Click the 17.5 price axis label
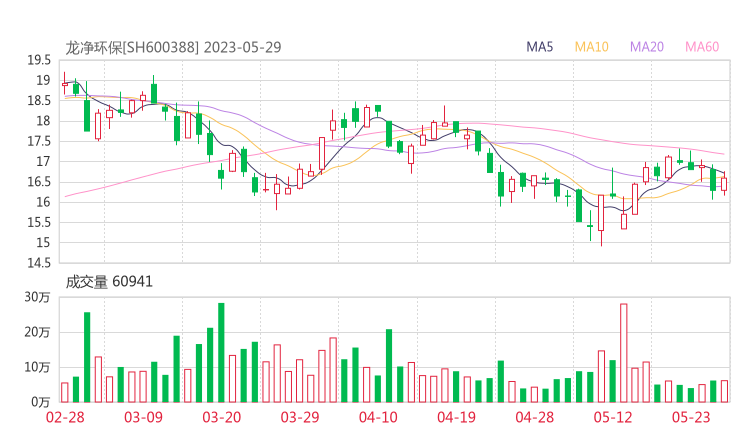The height and width of the screenshot is (440, 740). pos(39,141)
